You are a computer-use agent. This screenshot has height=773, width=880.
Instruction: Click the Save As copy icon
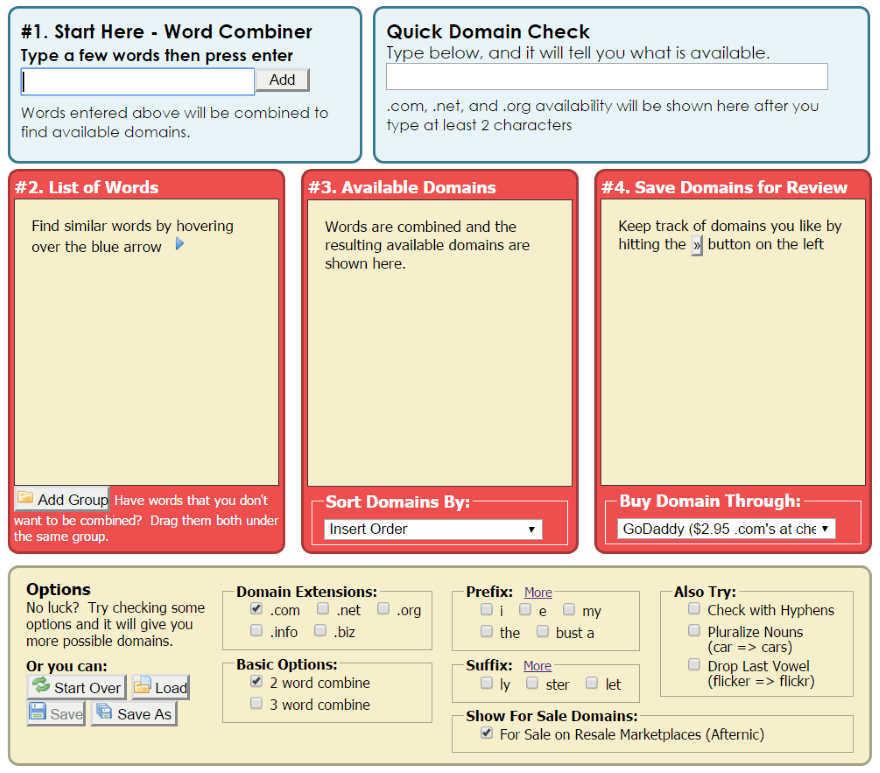(x=104, y=711)
